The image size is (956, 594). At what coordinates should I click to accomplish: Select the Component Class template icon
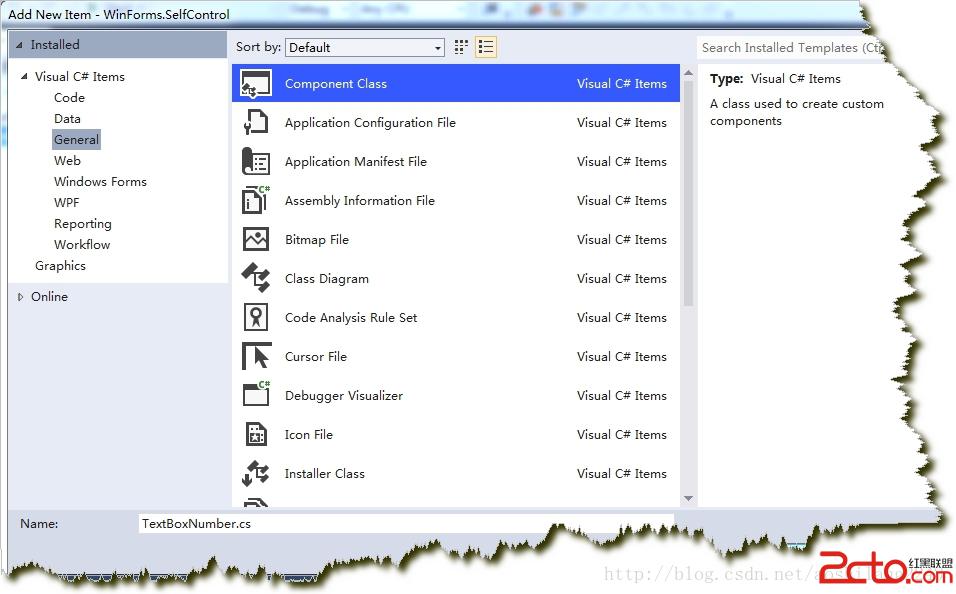pyautogui.click(x=256, y=84)
